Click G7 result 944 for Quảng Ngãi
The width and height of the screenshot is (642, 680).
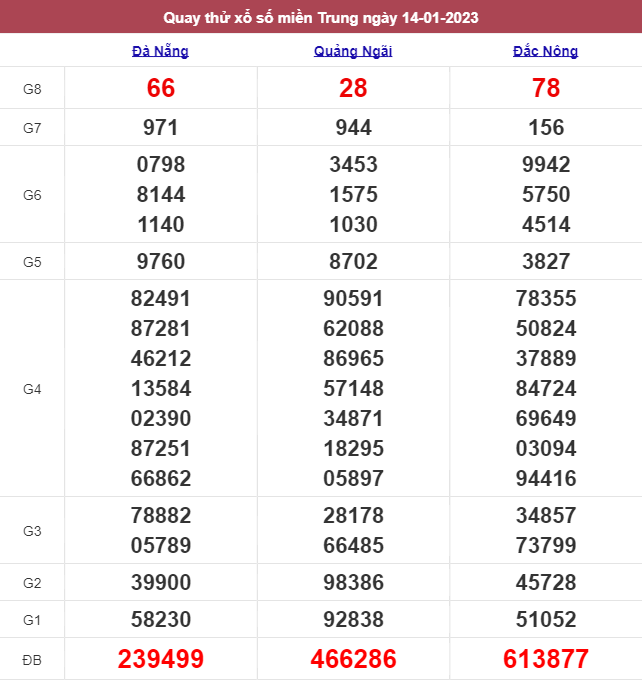click(353, 127)
